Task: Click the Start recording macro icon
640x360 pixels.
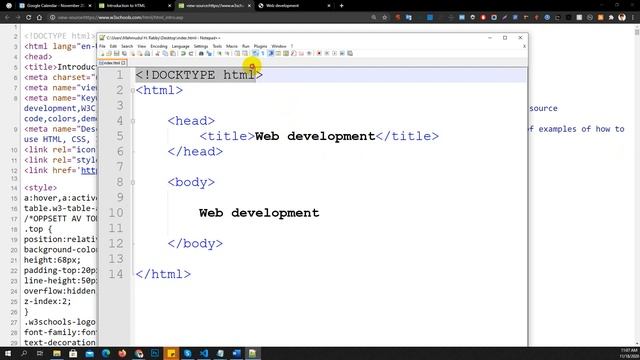Action: click(319, 53)
